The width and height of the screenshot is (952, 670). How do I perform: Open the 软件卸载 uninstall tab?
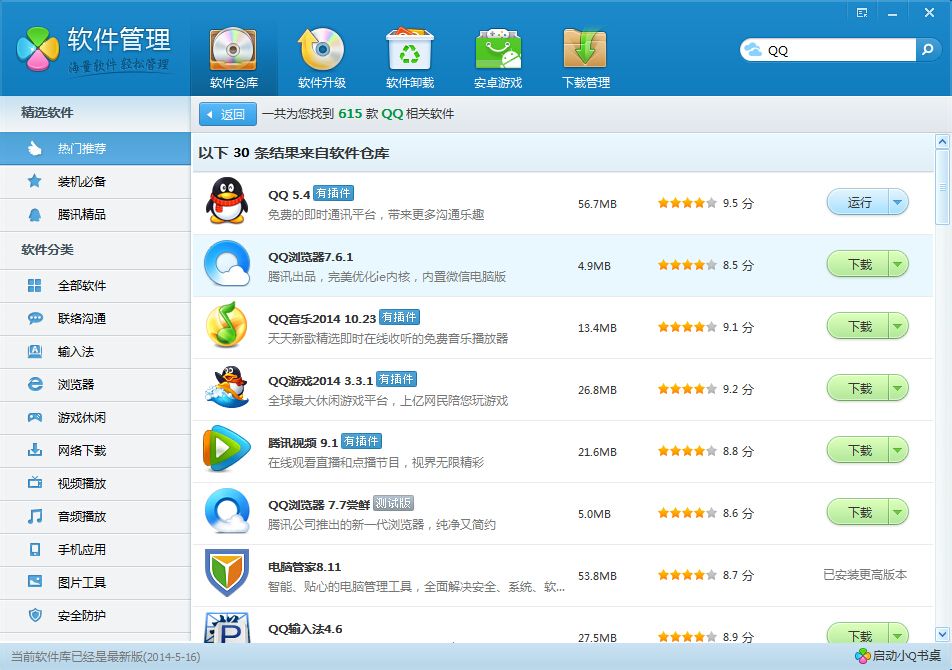tap(410, 58)
